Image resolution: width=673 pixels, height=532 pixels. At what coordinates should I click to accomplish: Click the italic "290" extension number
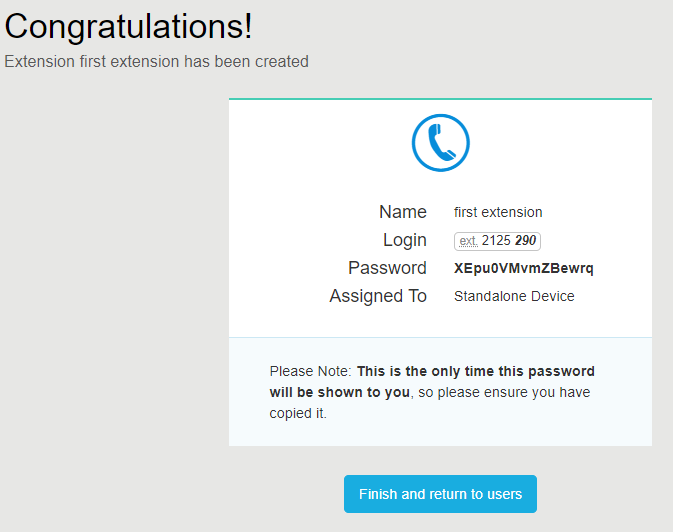click(x=526, y=241)
